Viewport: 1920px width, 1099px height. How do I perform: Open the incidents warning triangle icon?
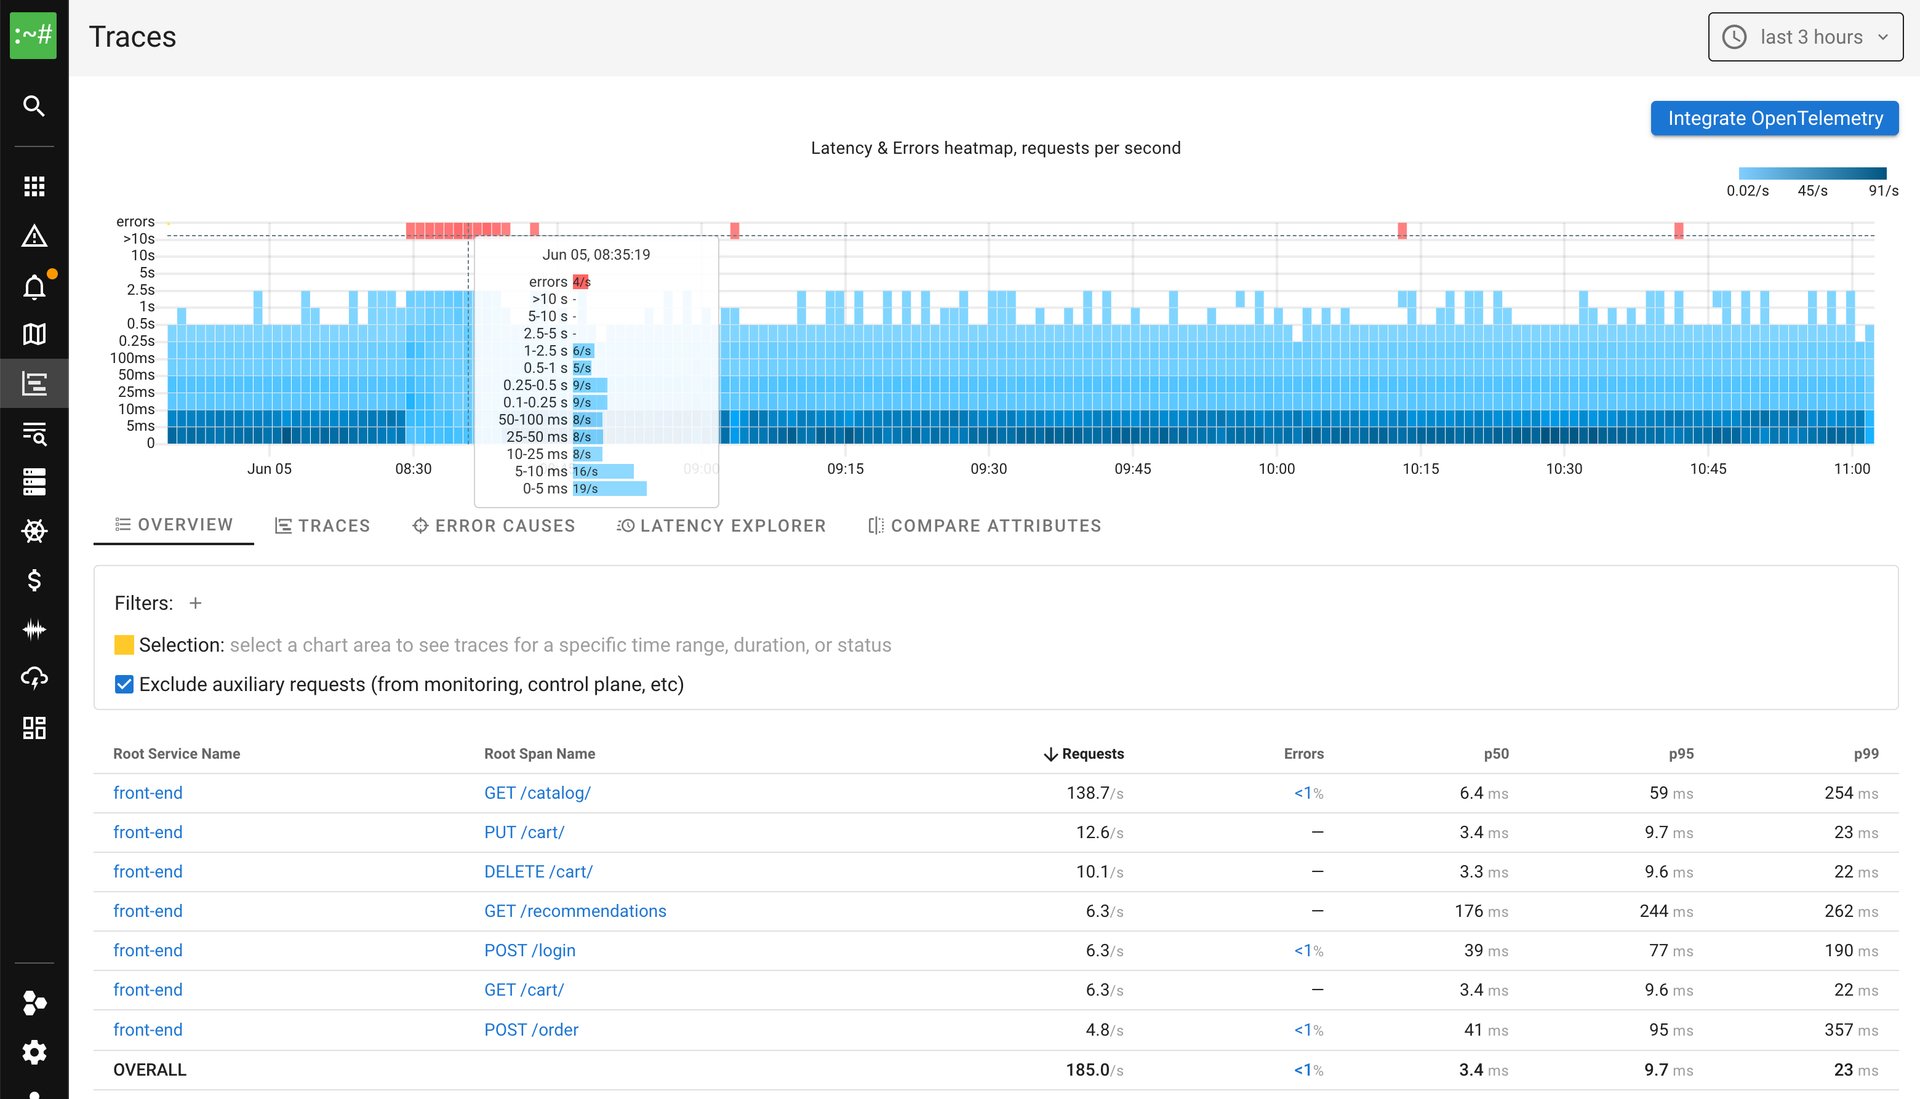pyautogui.click(x=34, y=236)
